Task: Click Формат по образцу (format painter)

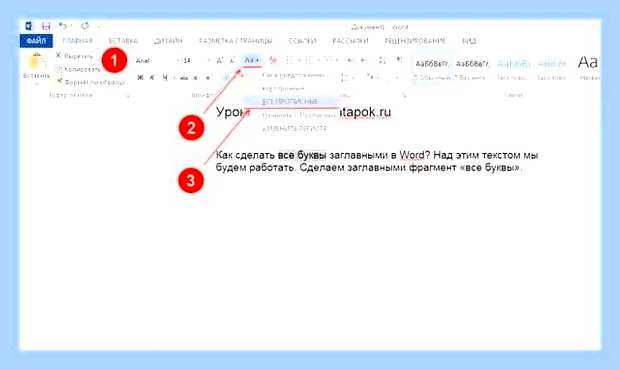Action: [x=91, y=82]
